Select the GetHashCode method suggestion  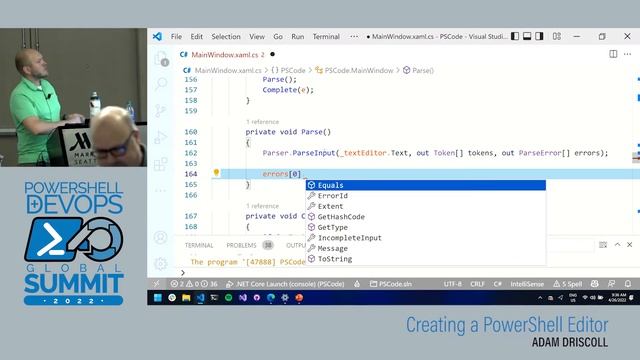pyautogui.click(x=426, y=217)
